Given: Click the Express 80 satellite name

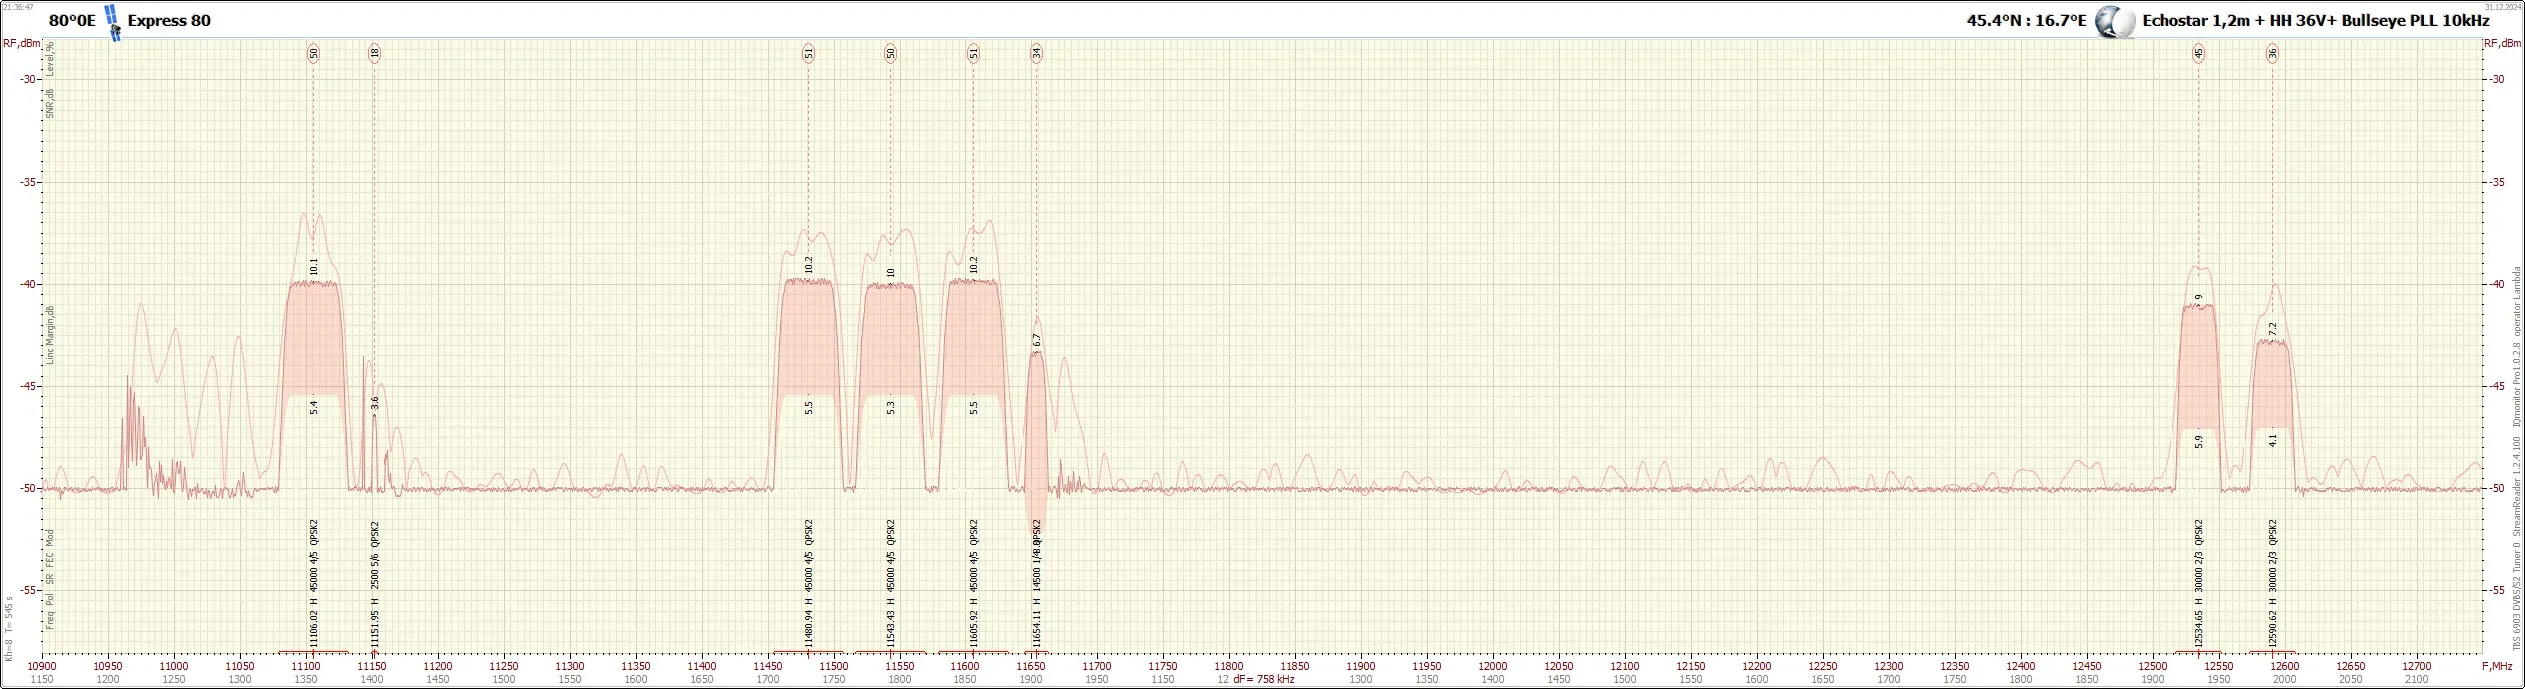Looking at the screenshot, I should point(169,21).
